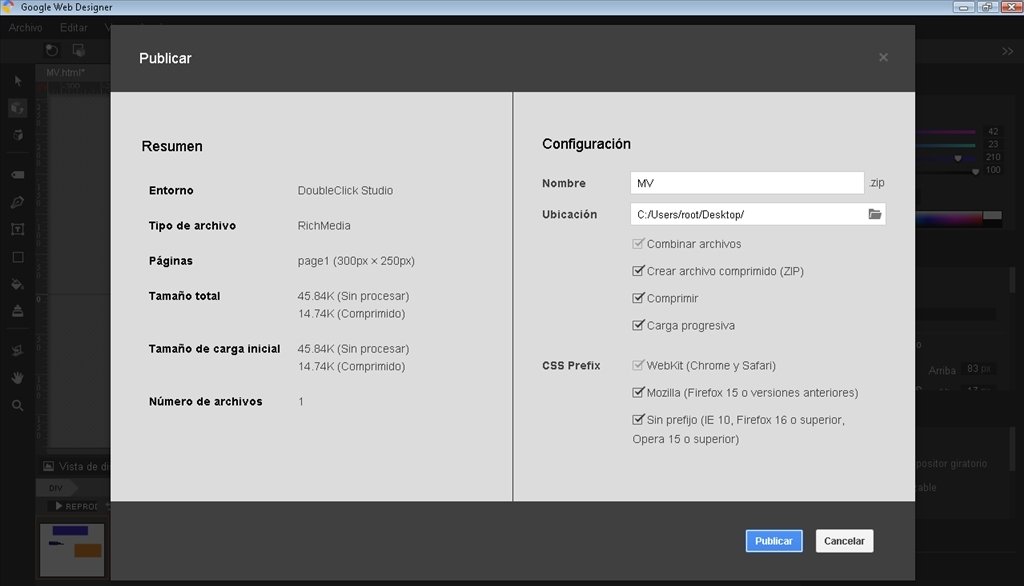Click the blue Publicar button
This screenshot has height=586, width=1024.
pyautogui.click(x=774, y=541)
